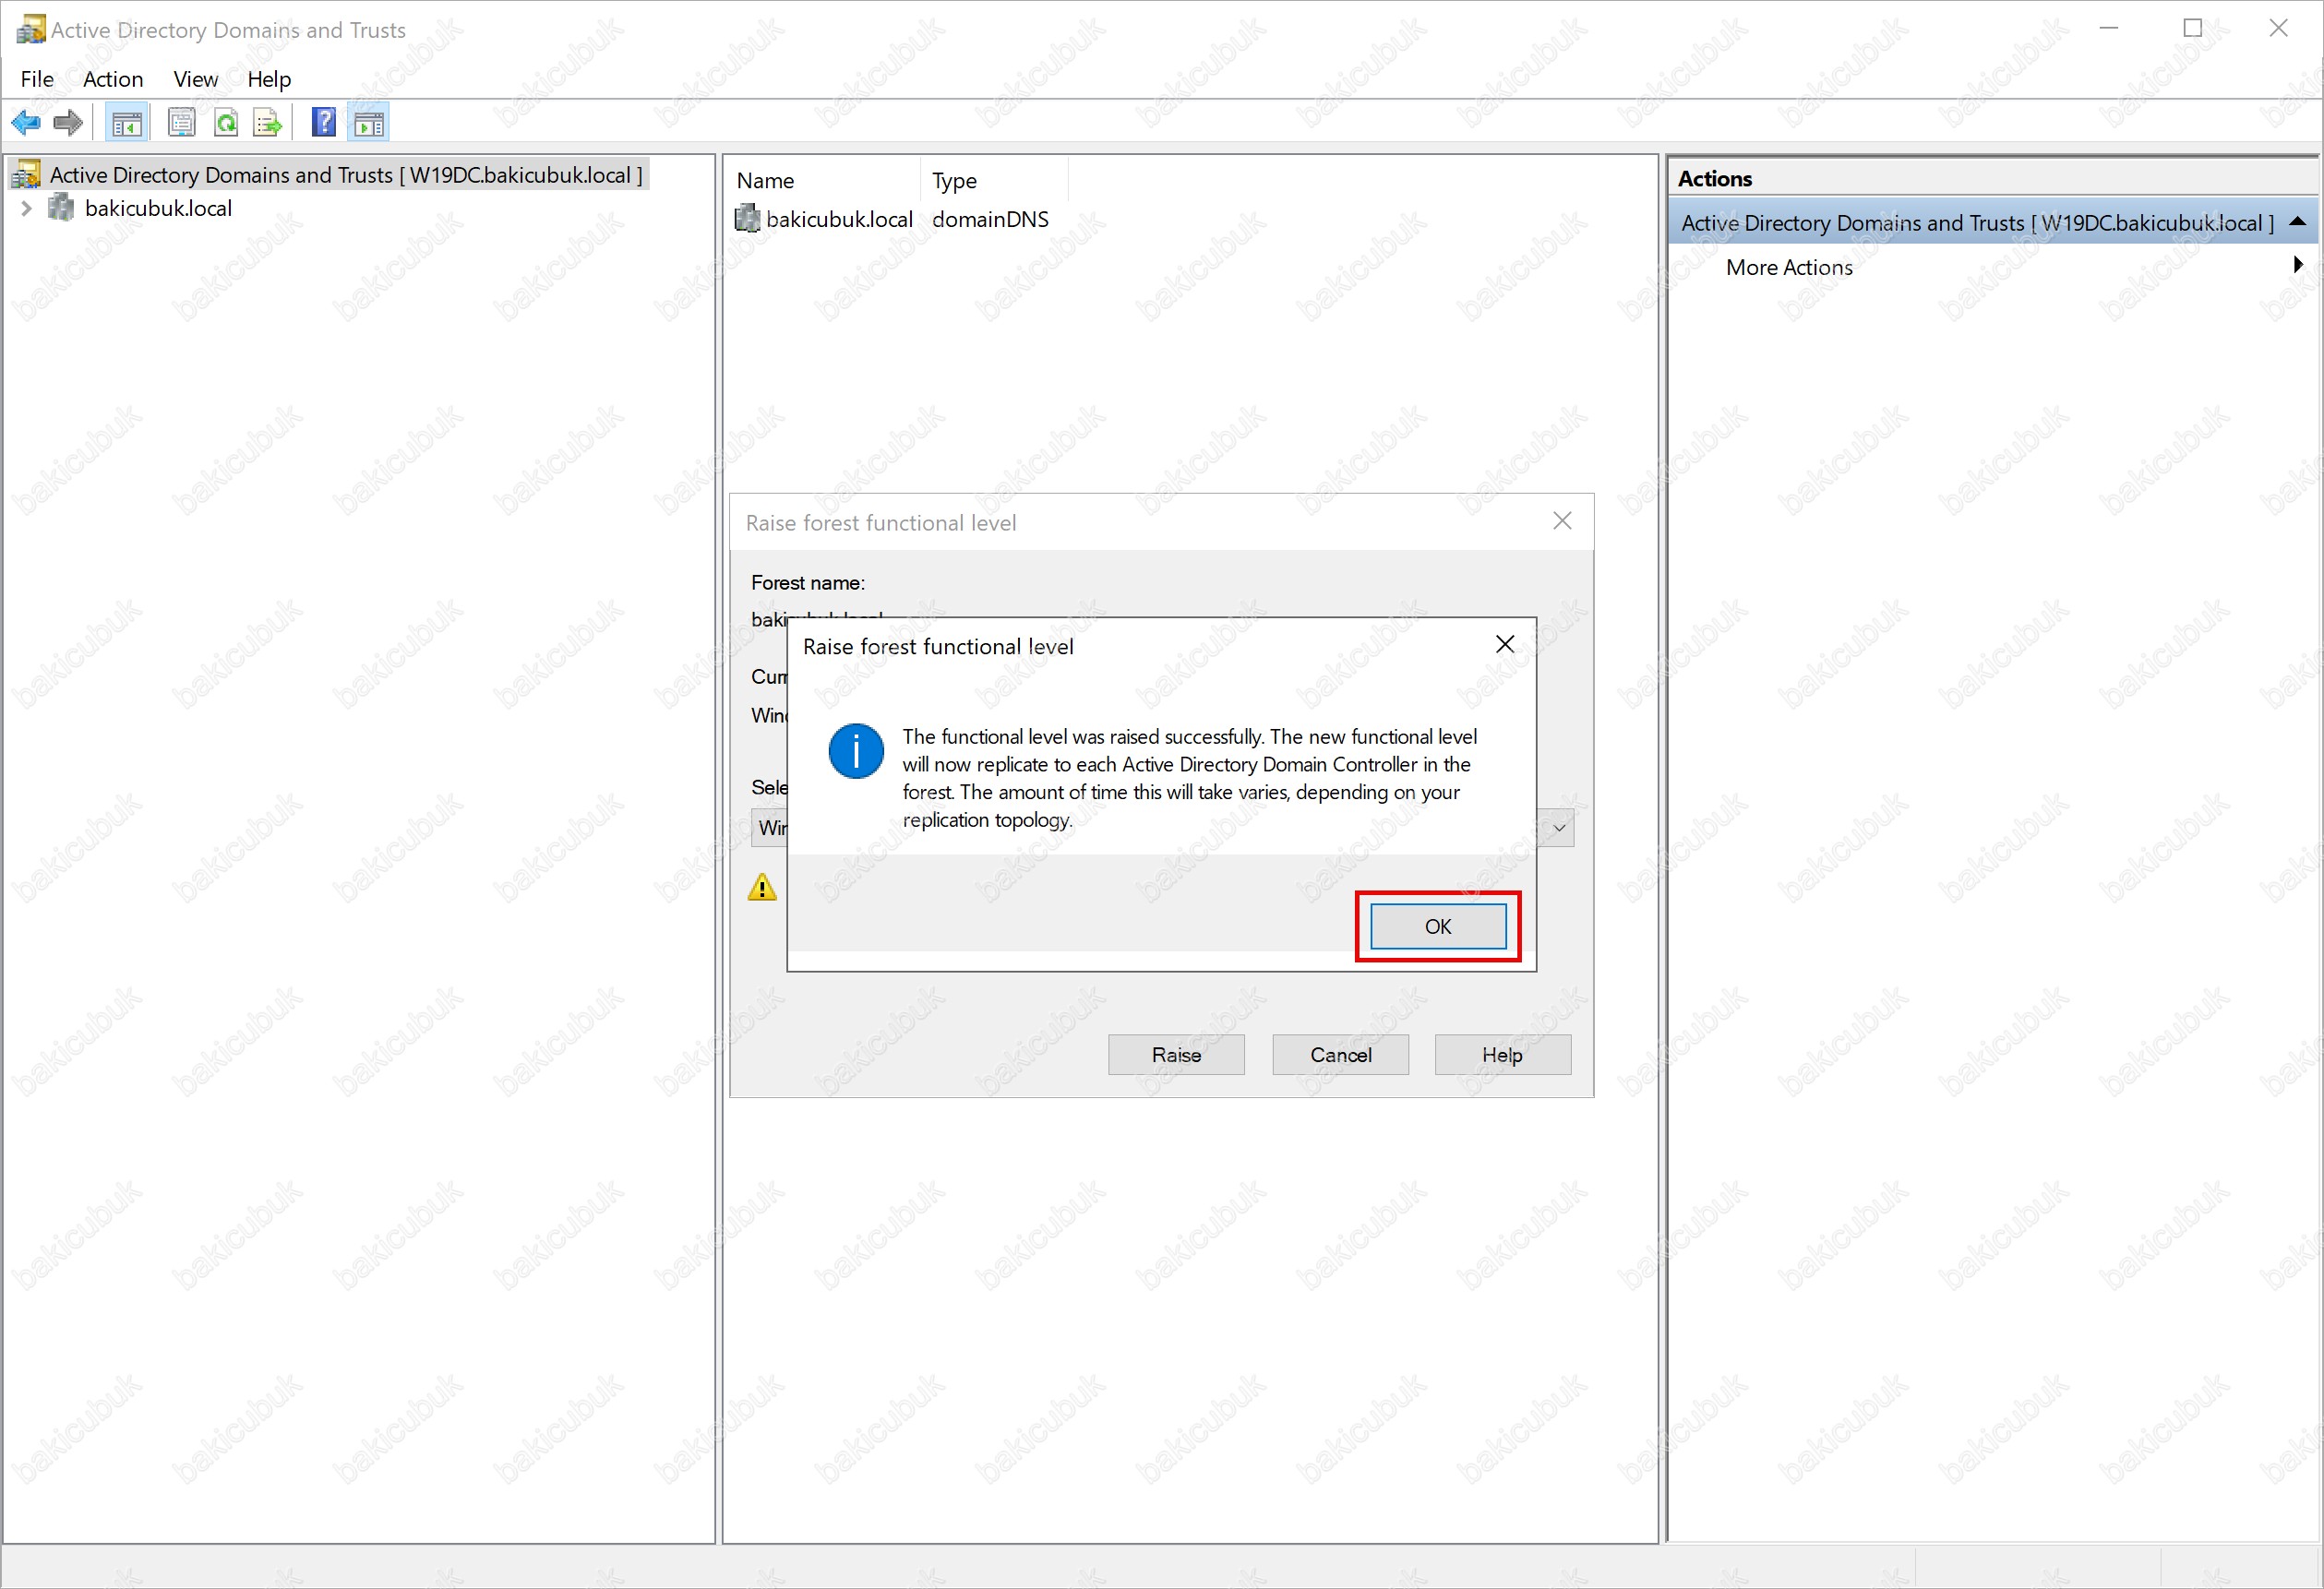Click the Cancel button in dialog
The height and width of the screenshot is (1589, 2324).
point(1341,1054)
